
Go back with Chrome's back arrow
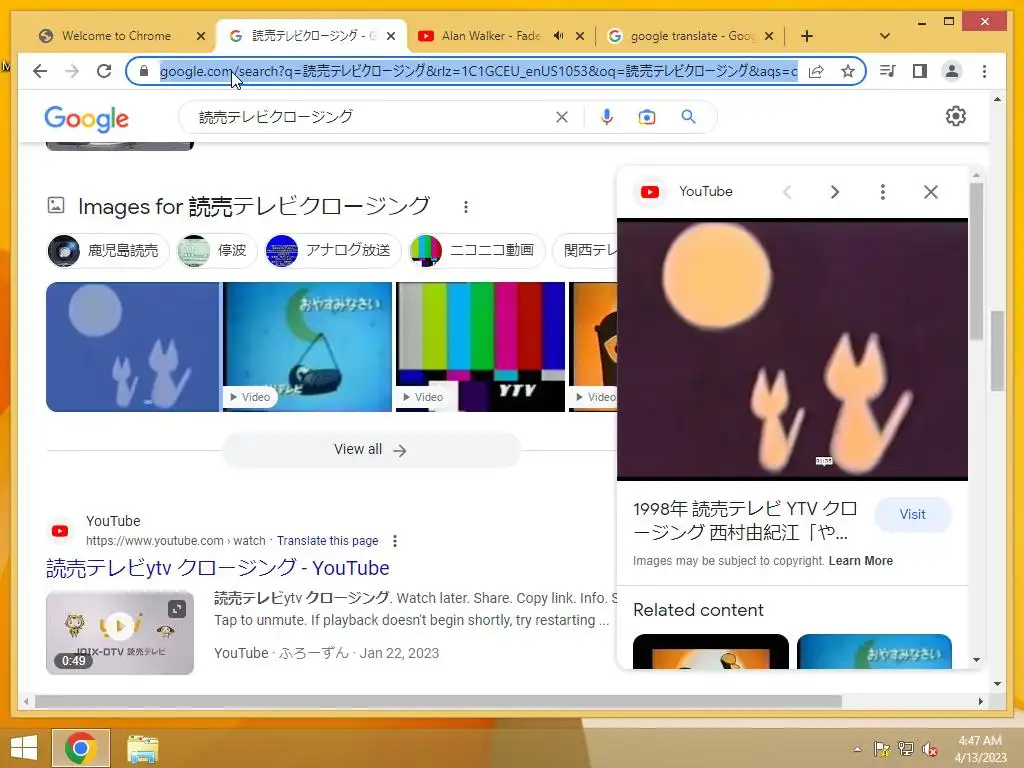point(40,71)
